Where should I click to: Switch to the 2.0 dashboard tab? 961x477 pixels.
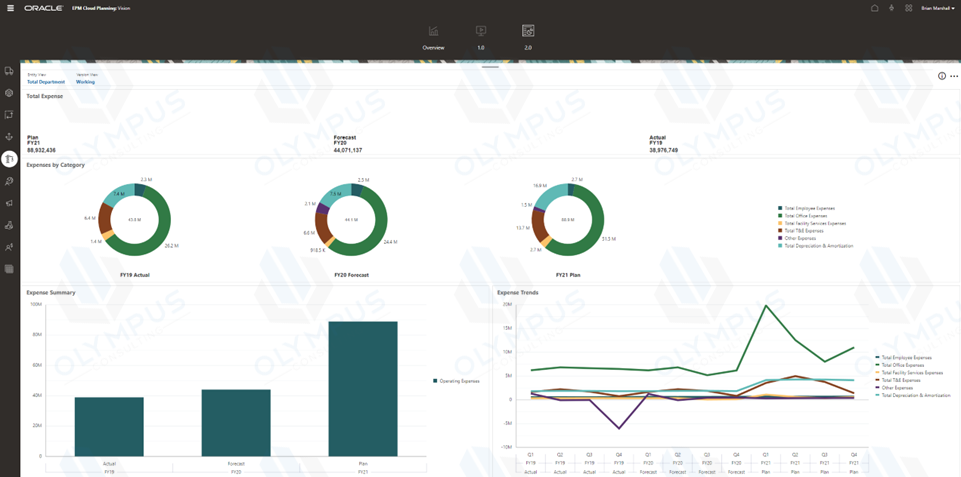tap(528, 38)
